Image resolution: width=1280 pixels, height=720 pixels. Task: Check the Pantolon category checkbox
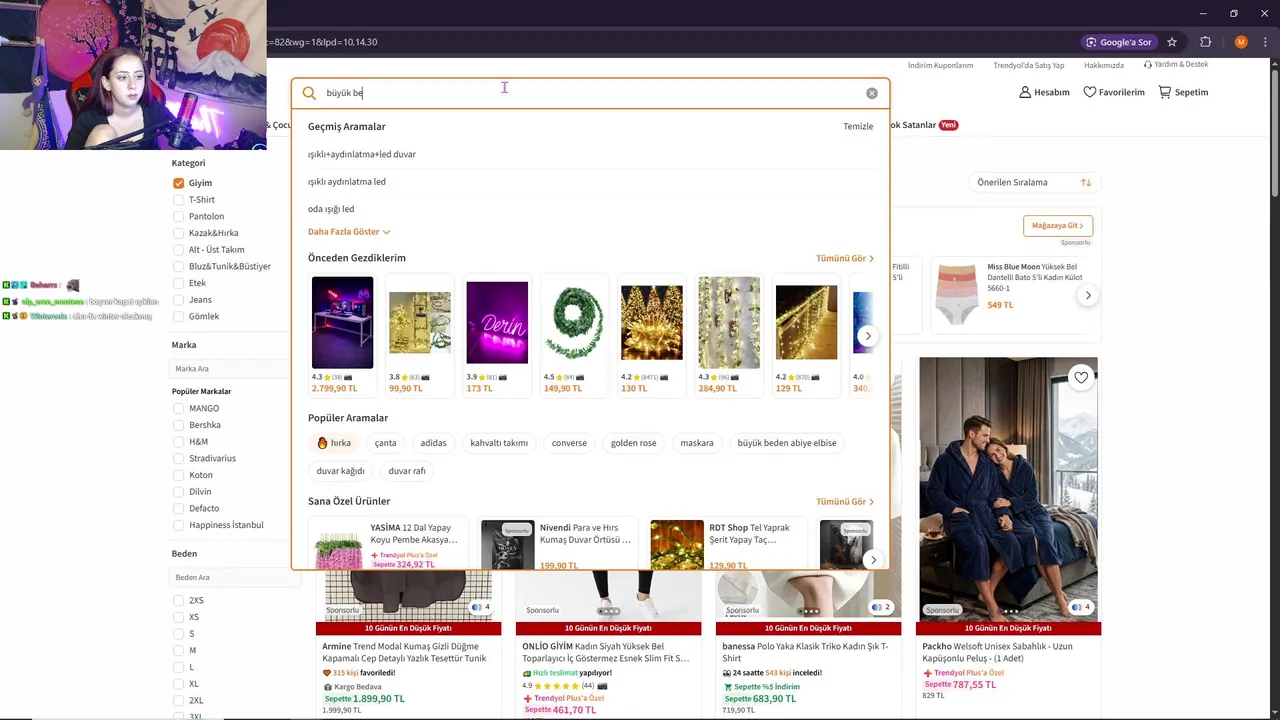pos(178,216)
